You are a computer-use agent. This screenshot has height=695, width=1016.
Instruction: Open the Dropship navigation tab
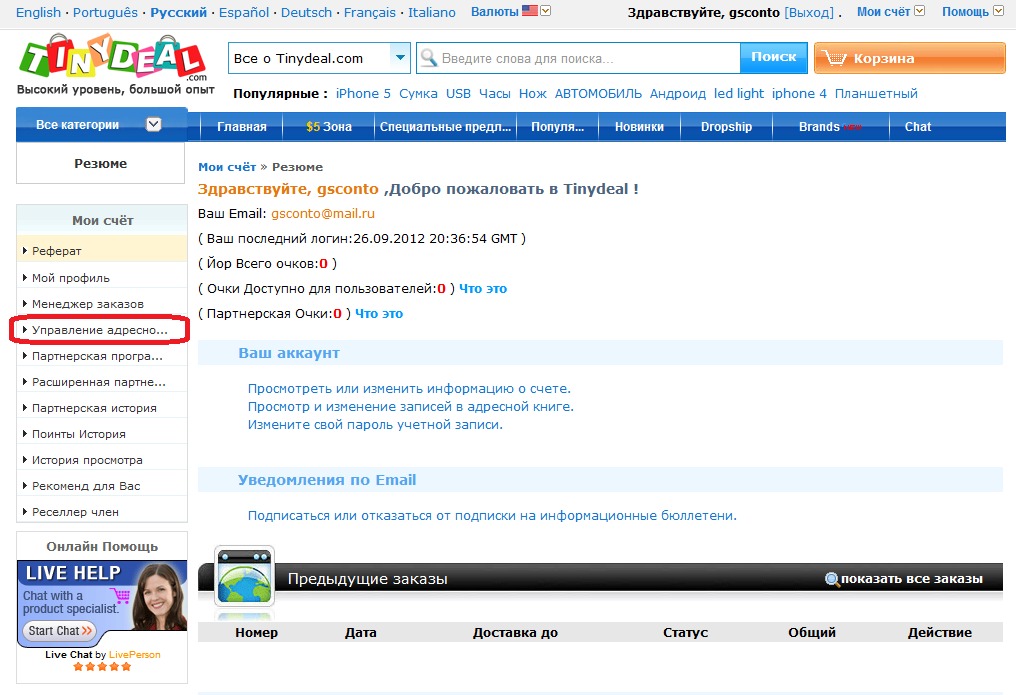click(726, 127)
